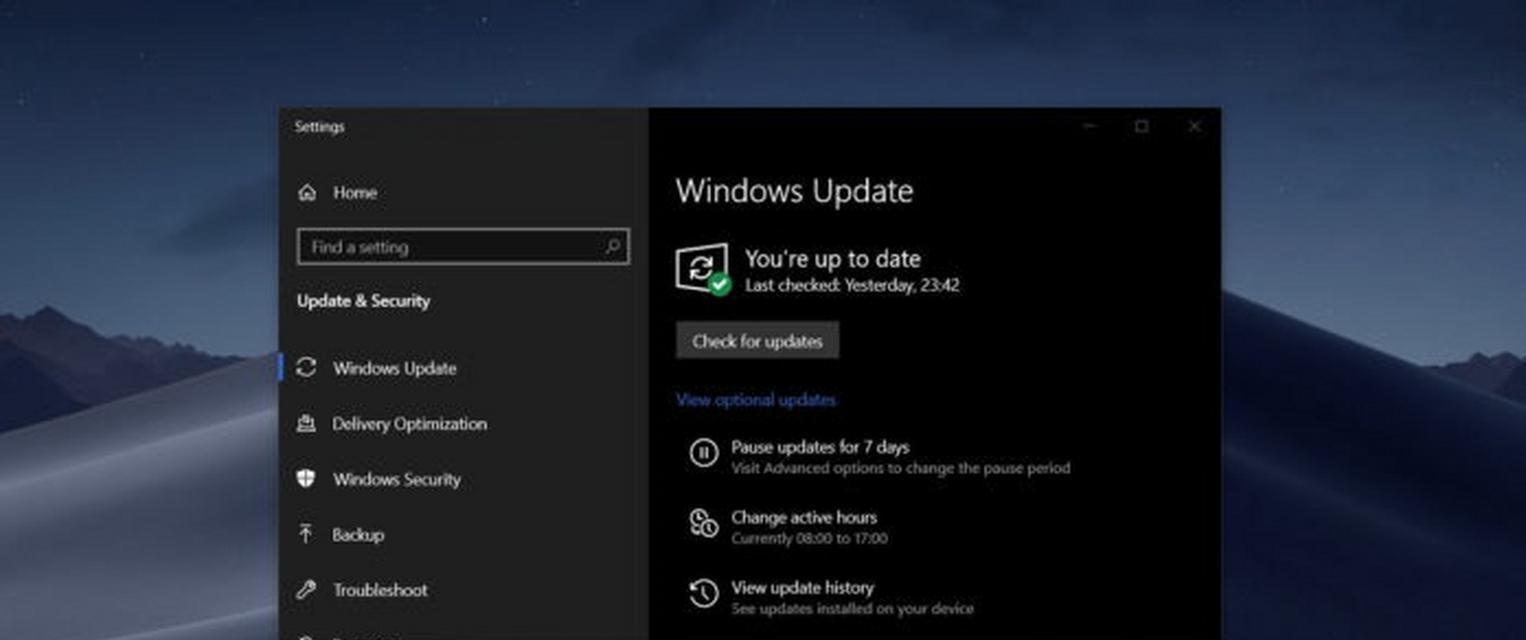Click the search magnifier icon
The width and height of the screenshot is (1526, 640).
613,246
